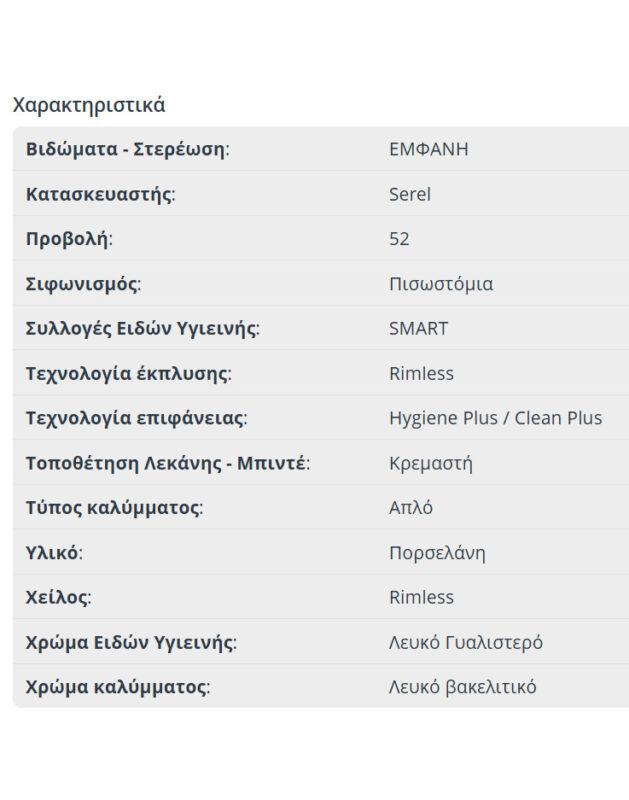Click the Βιδώματα - Στερέωση label
629x800 pixels.
pyautogui.click(x=127, y=149)
